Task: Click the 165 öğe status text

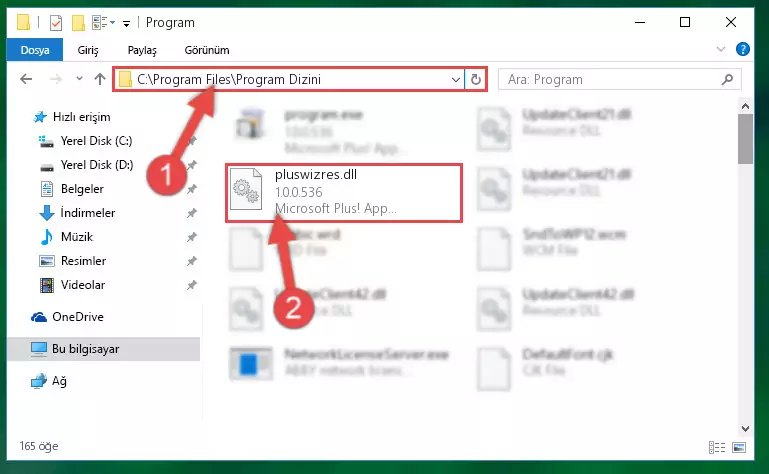Action: click(39, 446)
